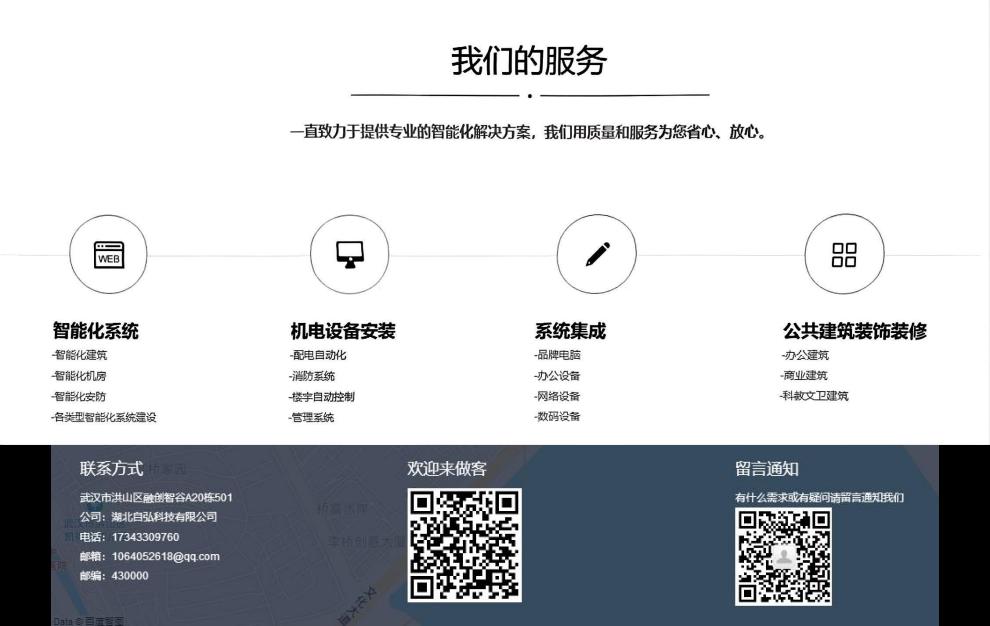Click the desktop monitor icon circle
Image resolution: width=990 pixels, height=626 pixels.
pos(349,255)
